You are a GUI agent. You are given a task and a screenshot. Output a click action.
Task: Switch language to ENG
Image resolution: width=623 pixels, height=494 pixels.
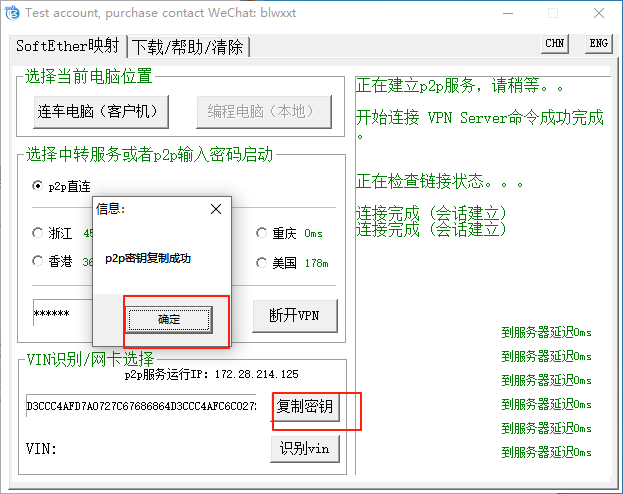click(x=598, y=44)
